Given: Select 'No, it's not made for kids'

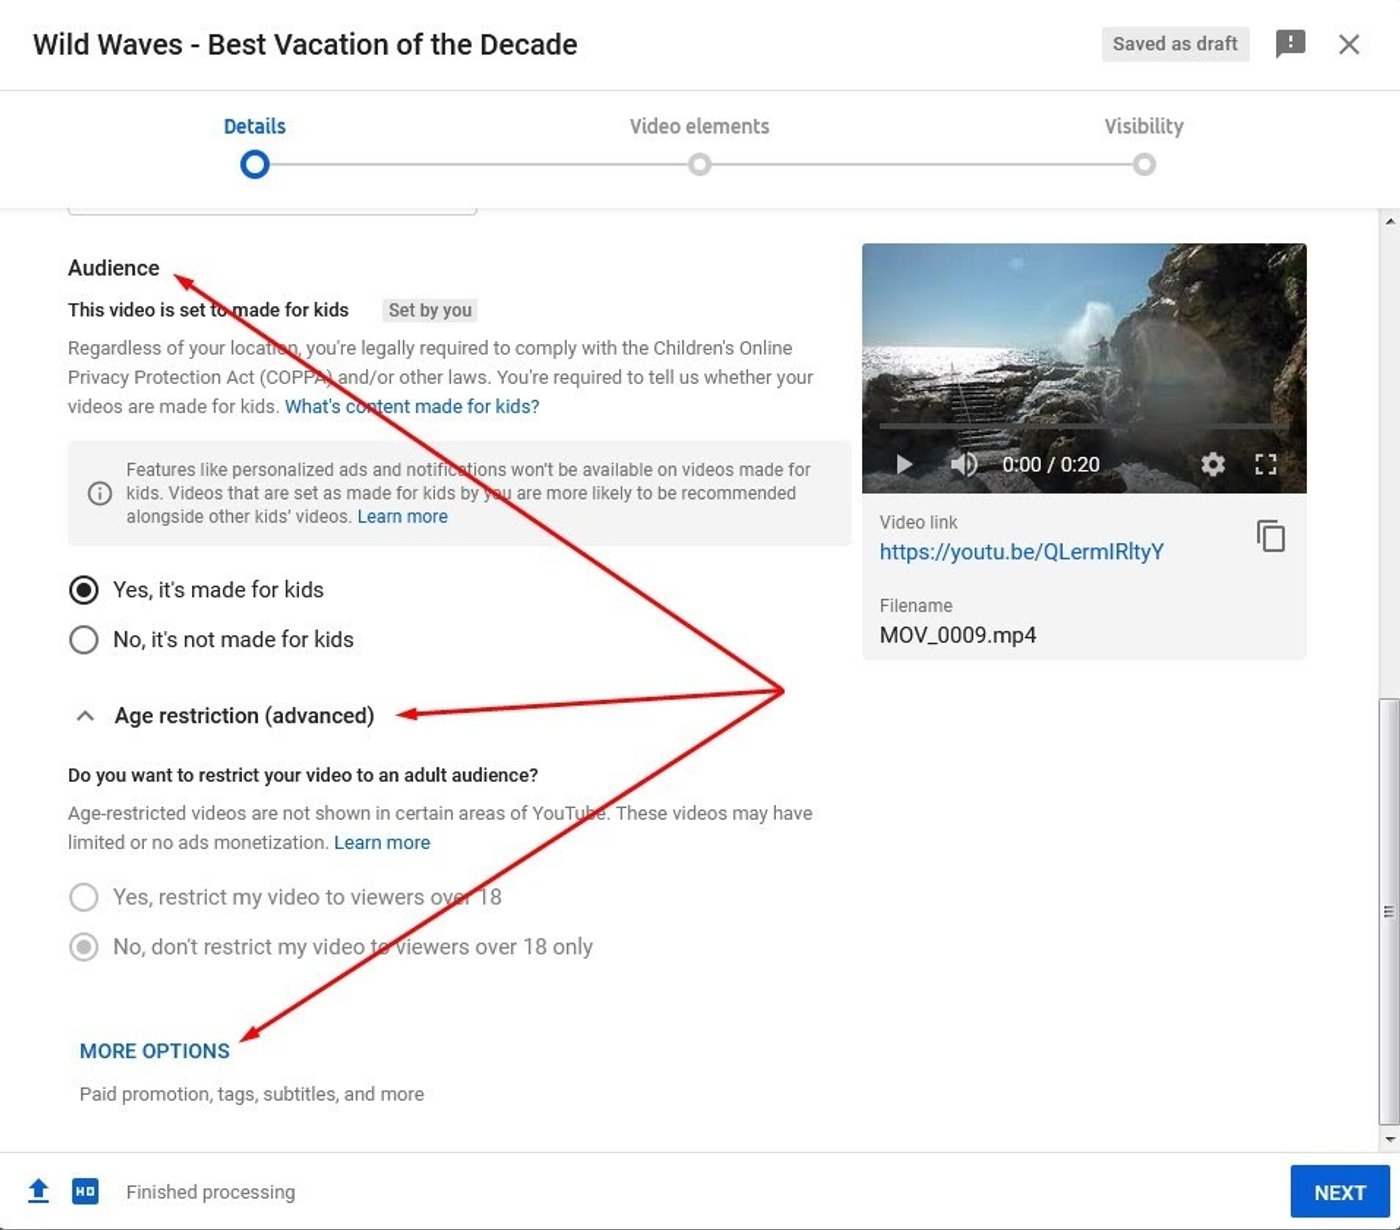Looking at the screenshot, I should pos(83,640).
